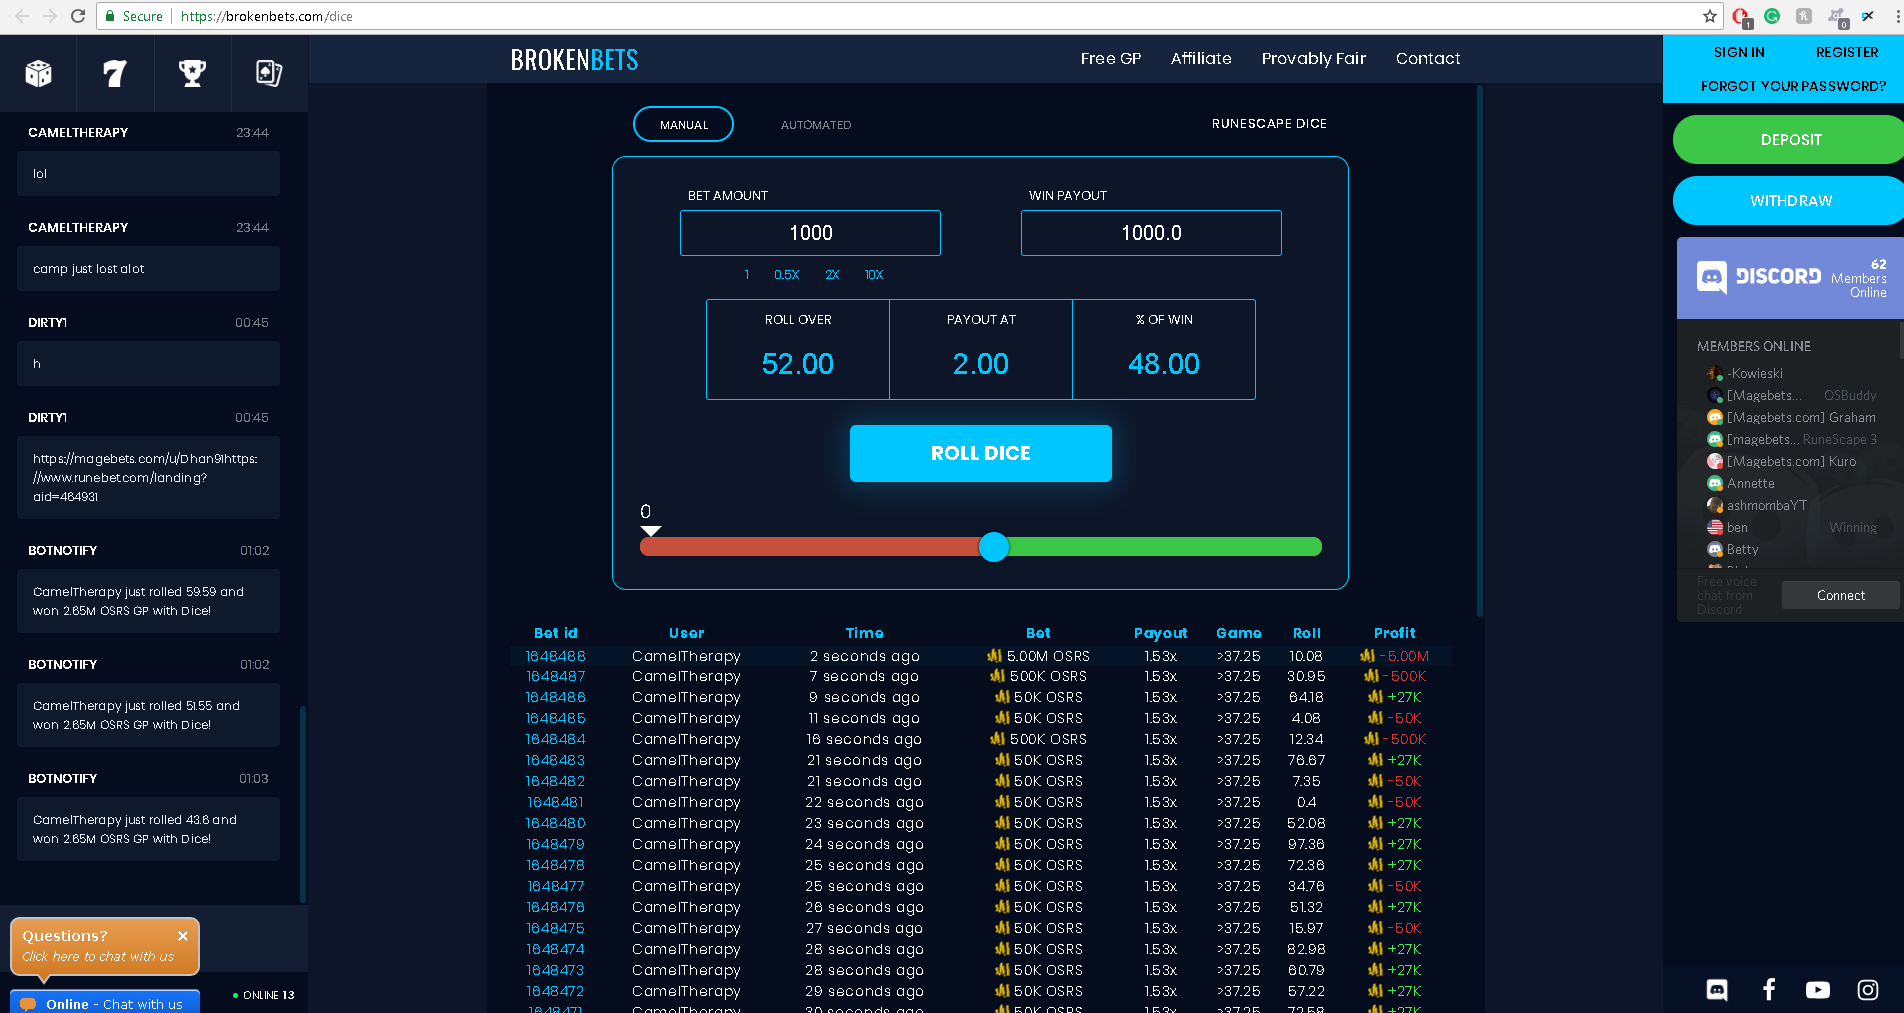
Task: Open bet id 1648487
Action: coord(556,677)
